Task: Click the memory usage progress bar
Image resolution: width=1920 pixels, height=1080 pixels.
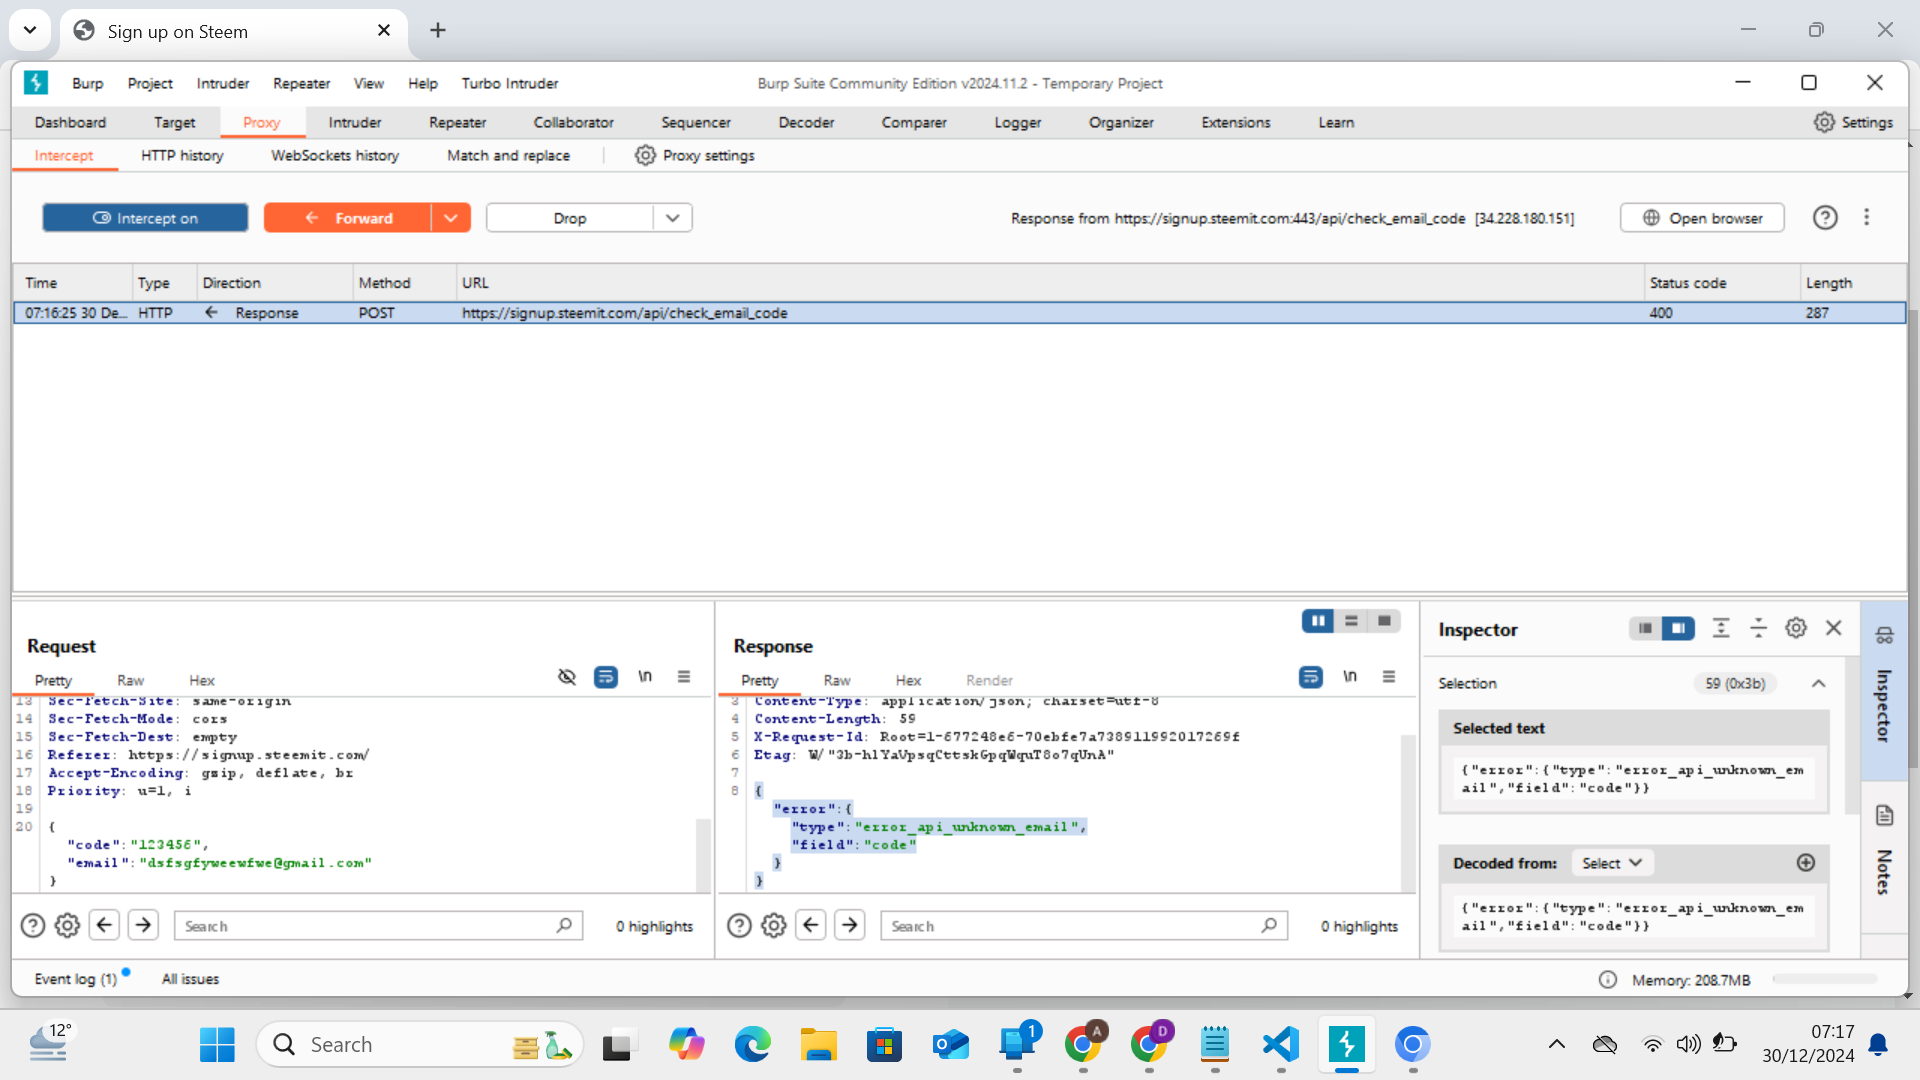Action: click(1824, 980)
